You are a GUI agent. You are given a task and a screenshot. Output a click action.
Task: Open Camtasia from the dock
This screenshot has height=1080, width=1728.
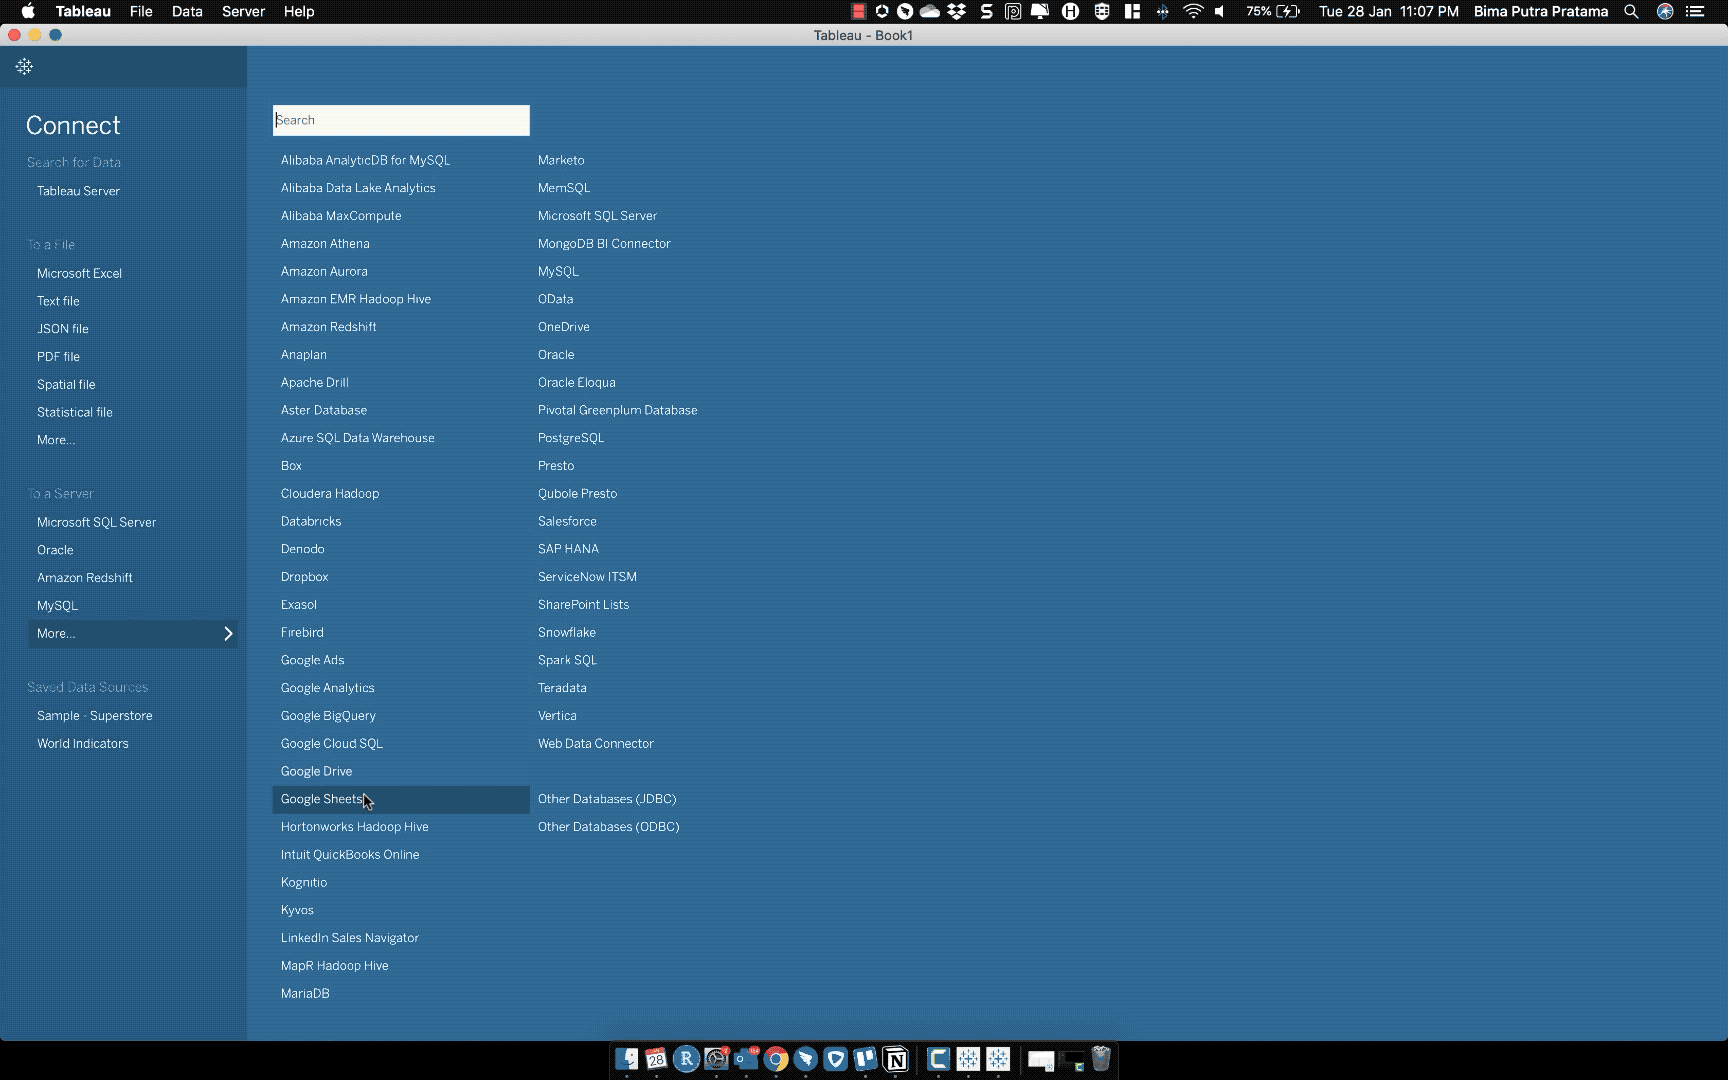tap(937, 1059)
